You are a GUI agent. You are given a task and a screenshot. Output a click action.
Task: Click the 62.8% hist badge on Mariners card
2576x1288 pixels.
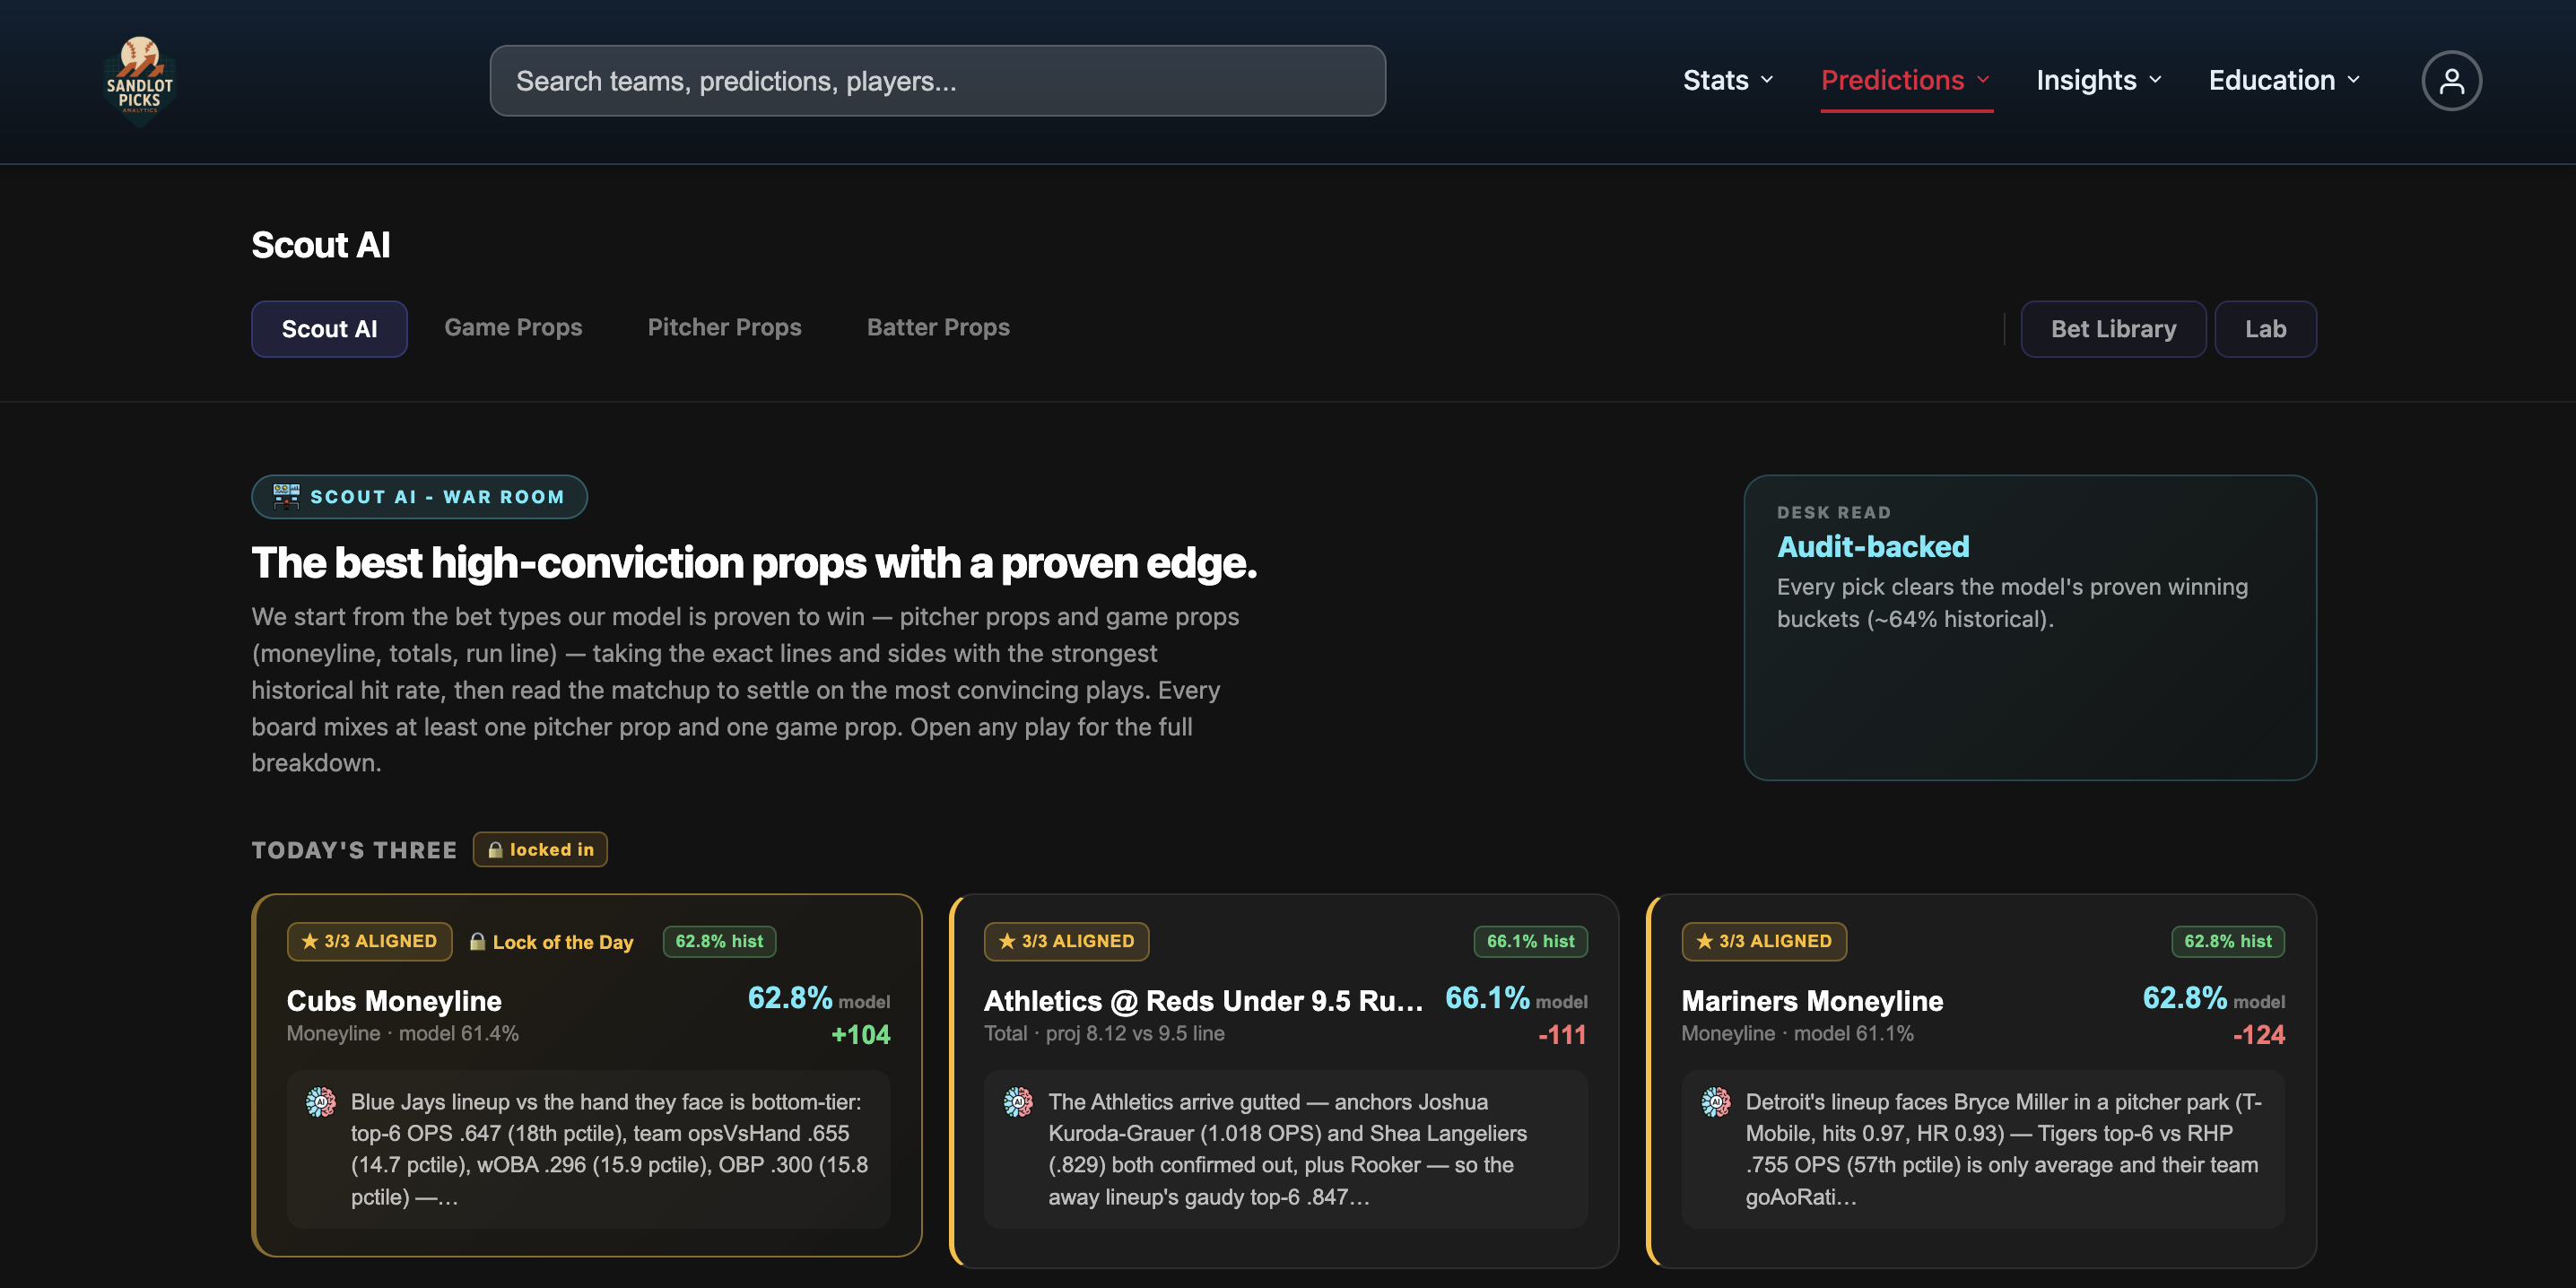click(x=2227, y=941)
